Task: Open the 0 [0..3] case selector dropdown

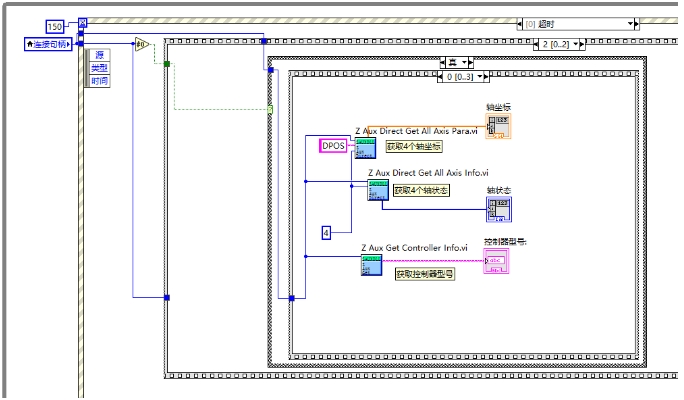Action: (480, 77)
